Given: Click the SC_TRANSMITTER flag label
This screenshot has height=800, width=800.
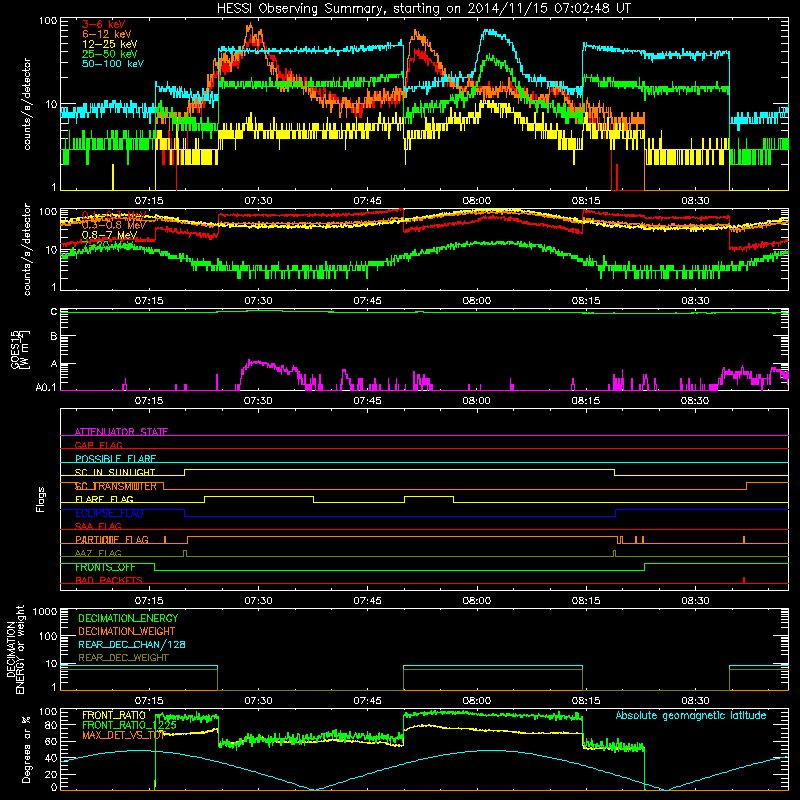Looking at the screenshot, I should 116,486.
